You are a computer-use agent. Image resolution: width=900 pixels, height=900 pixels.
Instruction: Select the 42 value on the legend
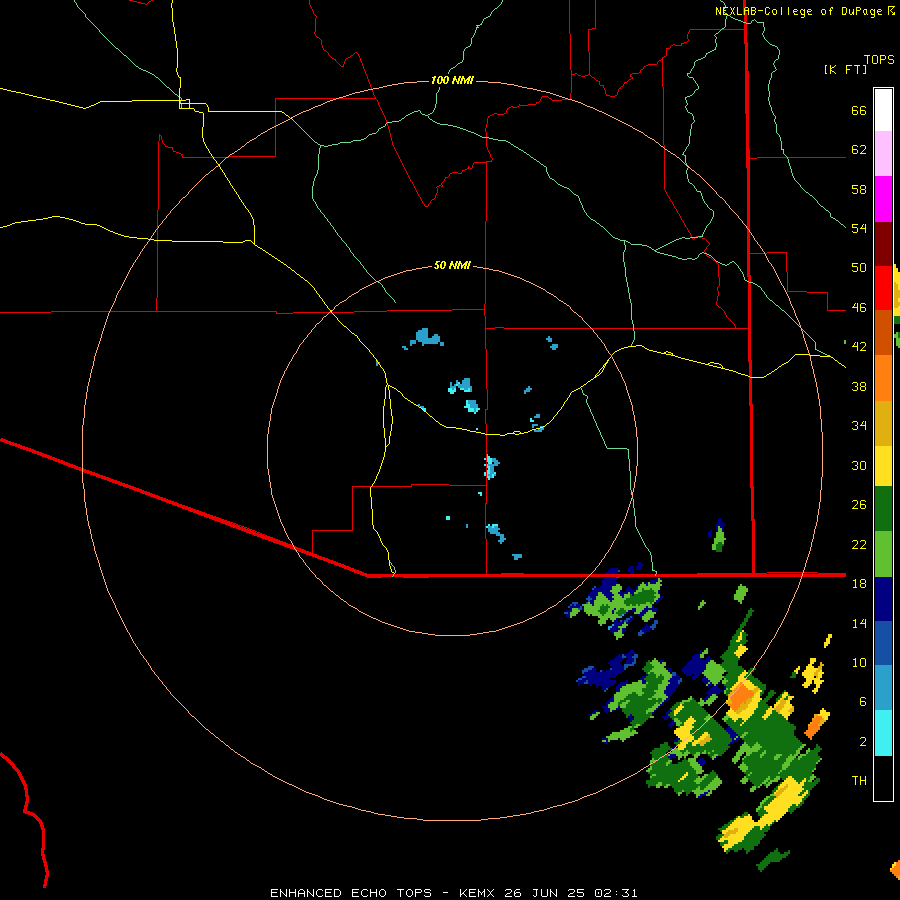[859, 347]
